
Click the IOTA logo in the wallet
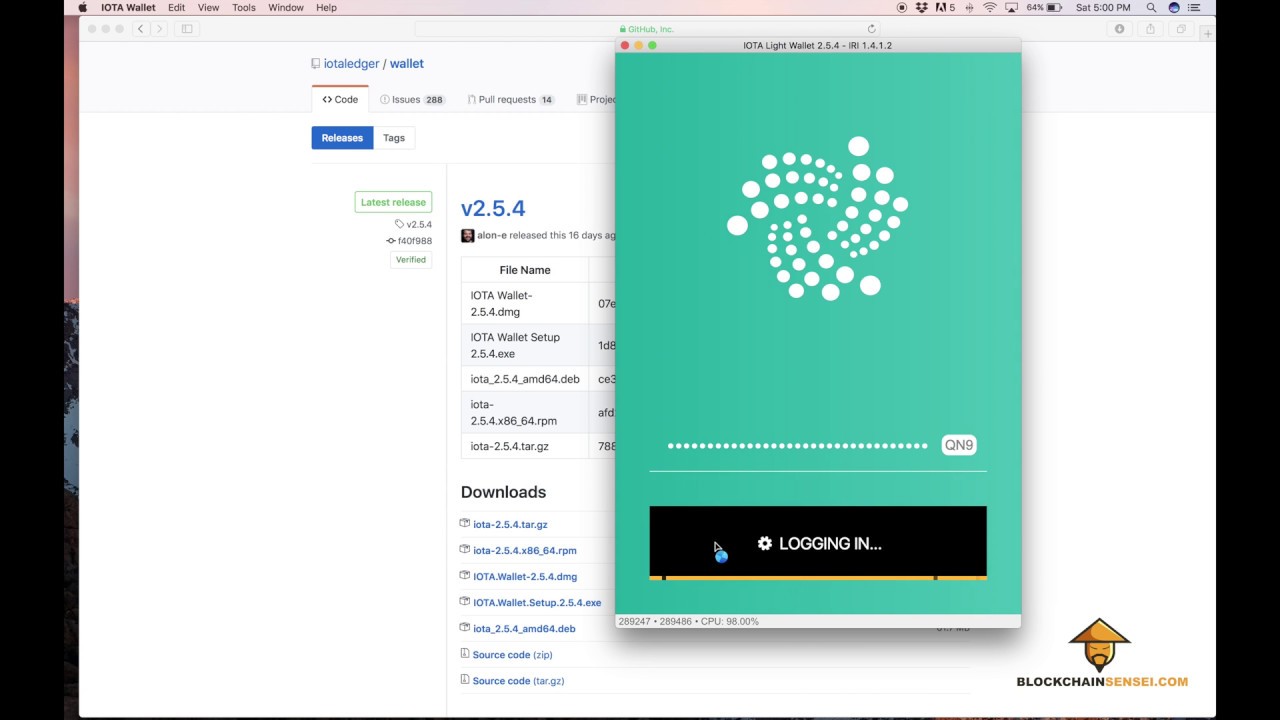817,217
